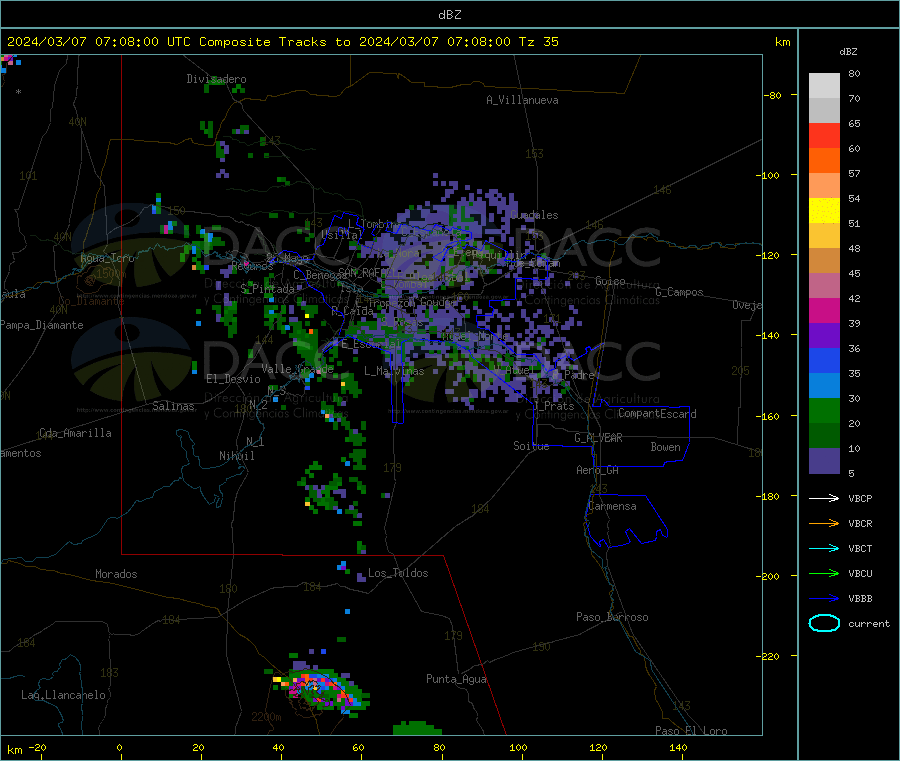Click the 'Cuadales' map label
The width and height of the screenshot is (900, 761).
534,215
